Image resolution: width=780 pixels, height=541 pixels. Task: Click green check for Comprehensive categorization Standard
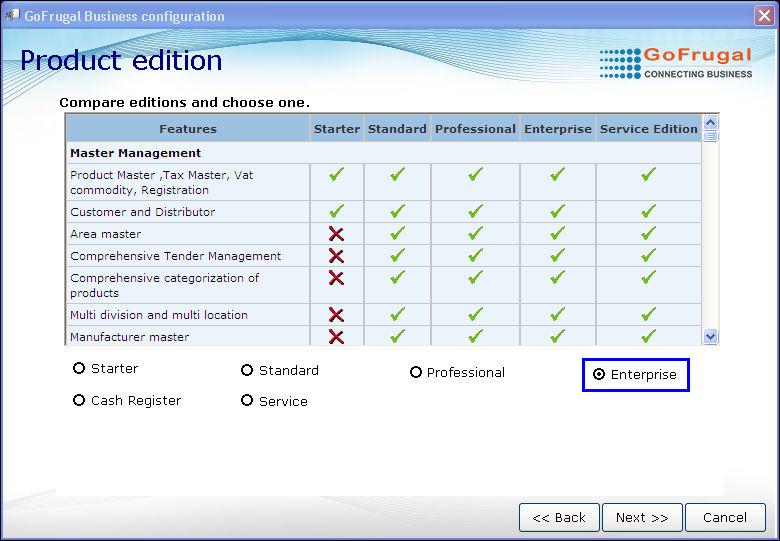pos(397,277)
